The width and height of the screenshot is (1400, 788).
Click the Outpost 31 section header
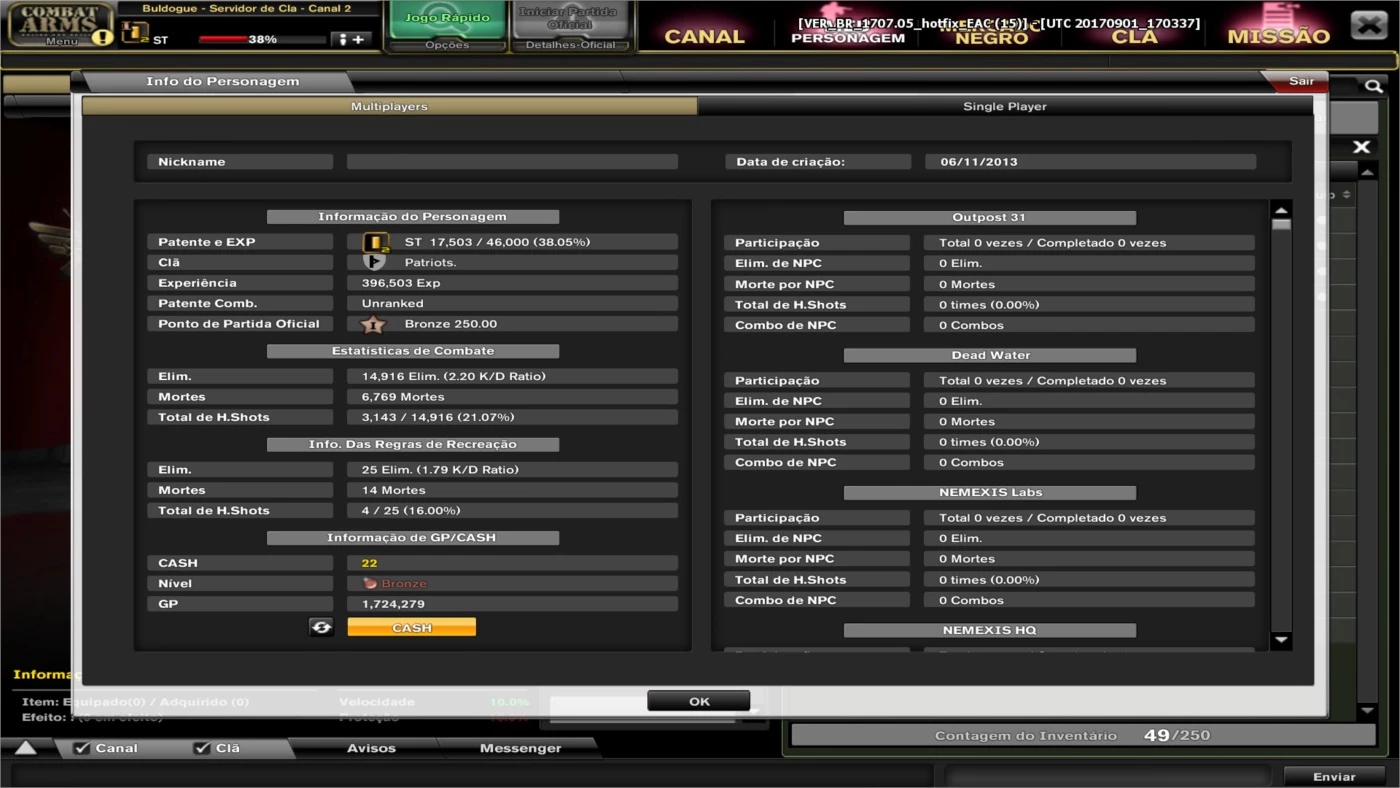click(x=989, y=217)
